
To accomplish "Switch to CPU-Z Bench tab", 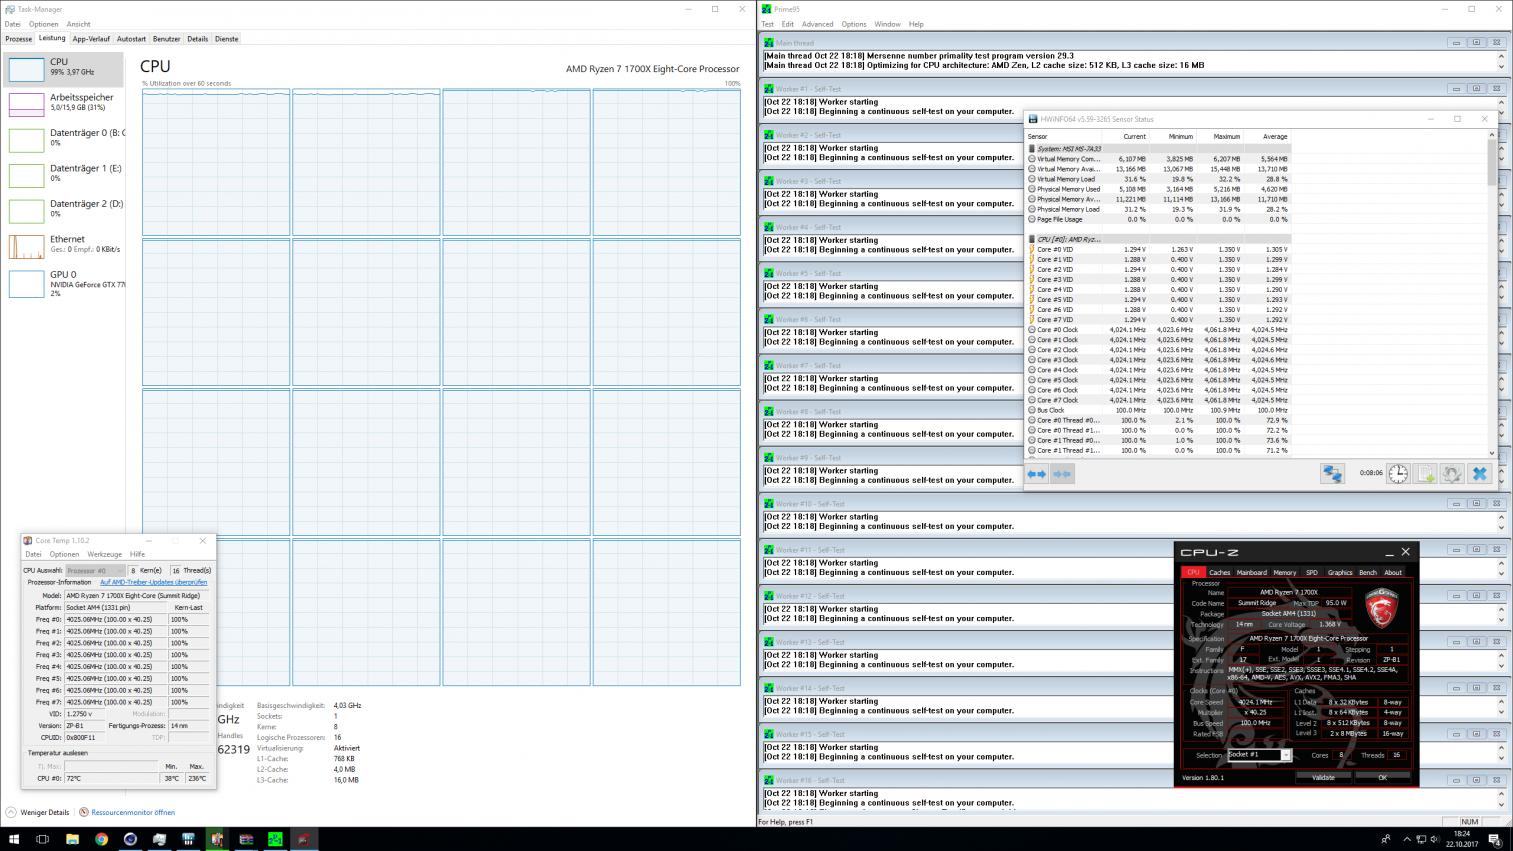I will (1367, 573).
